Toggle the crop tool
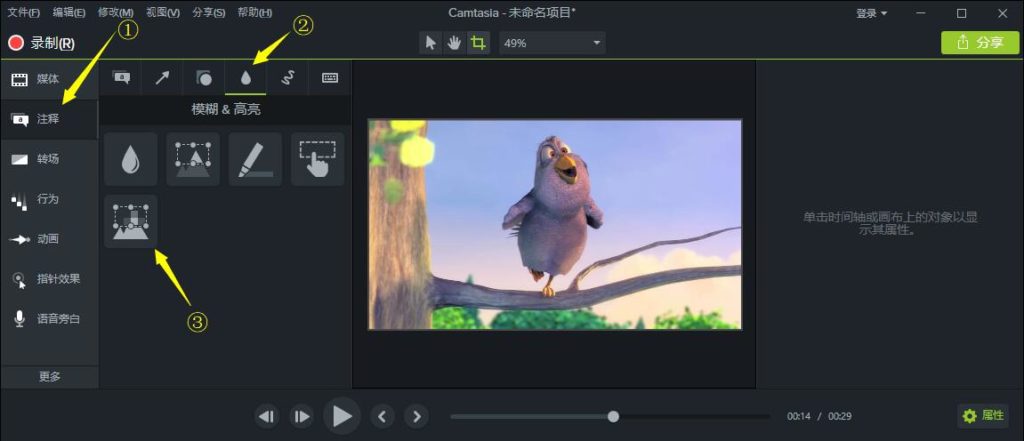 (x=478, y=43)
